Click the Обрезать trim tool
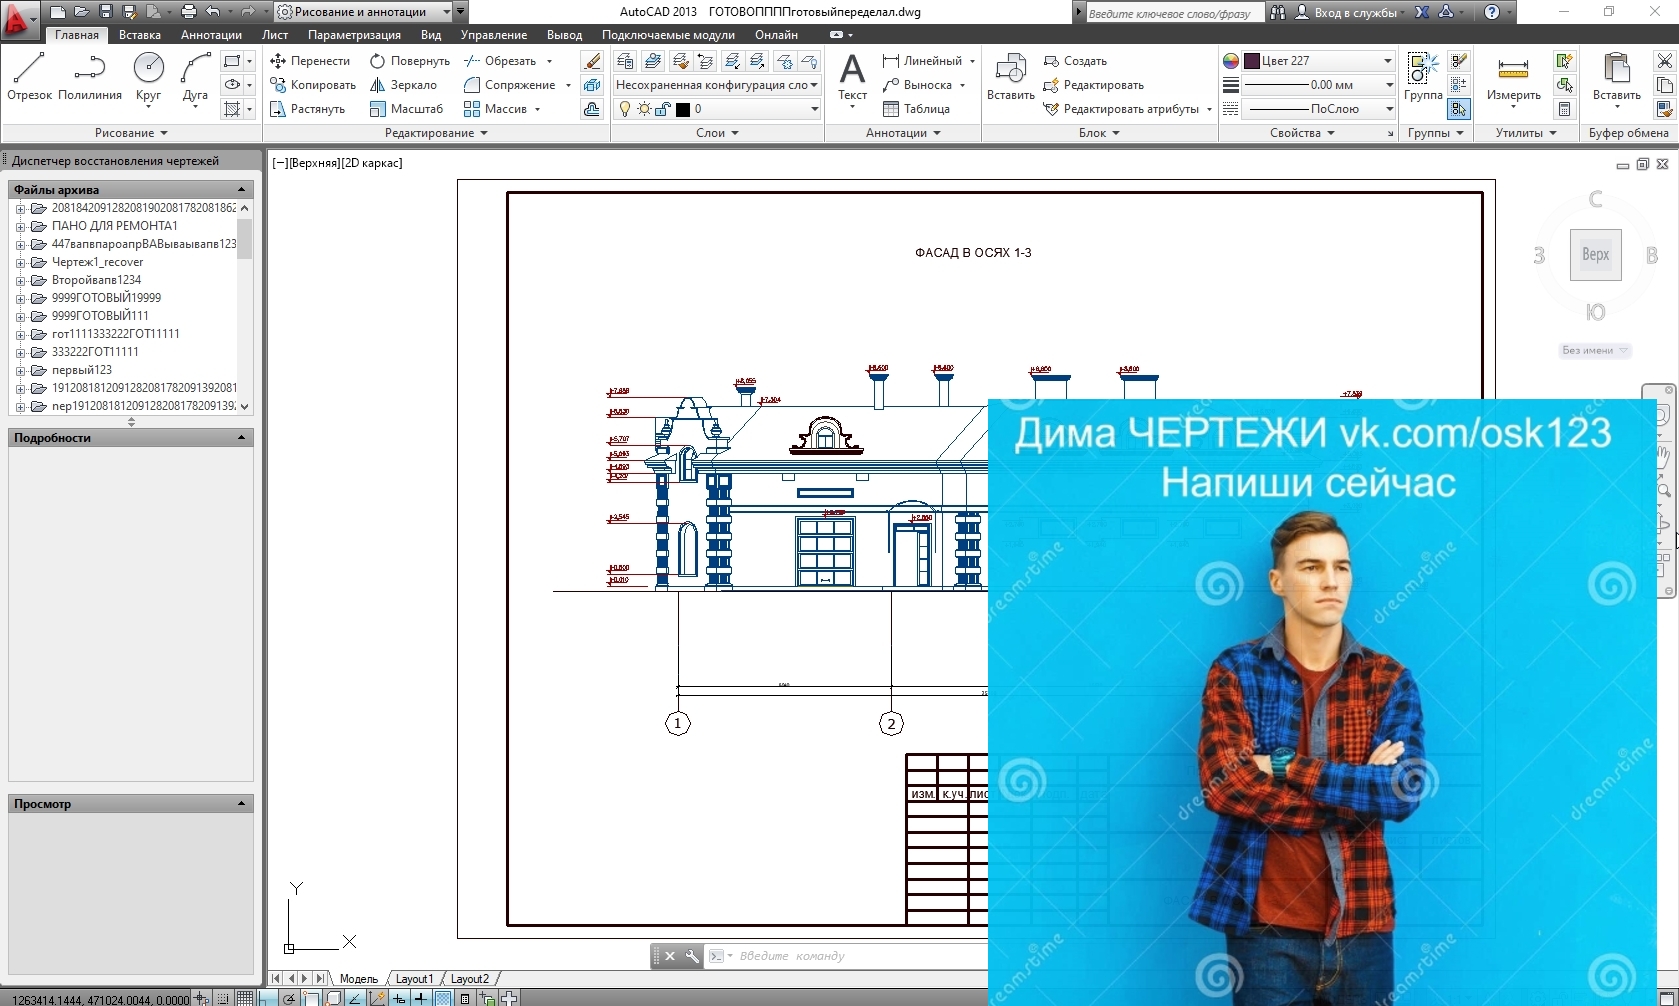The height and width of the screenshot is (1006, 1679). pyautogui.click(x=500, y=61)
